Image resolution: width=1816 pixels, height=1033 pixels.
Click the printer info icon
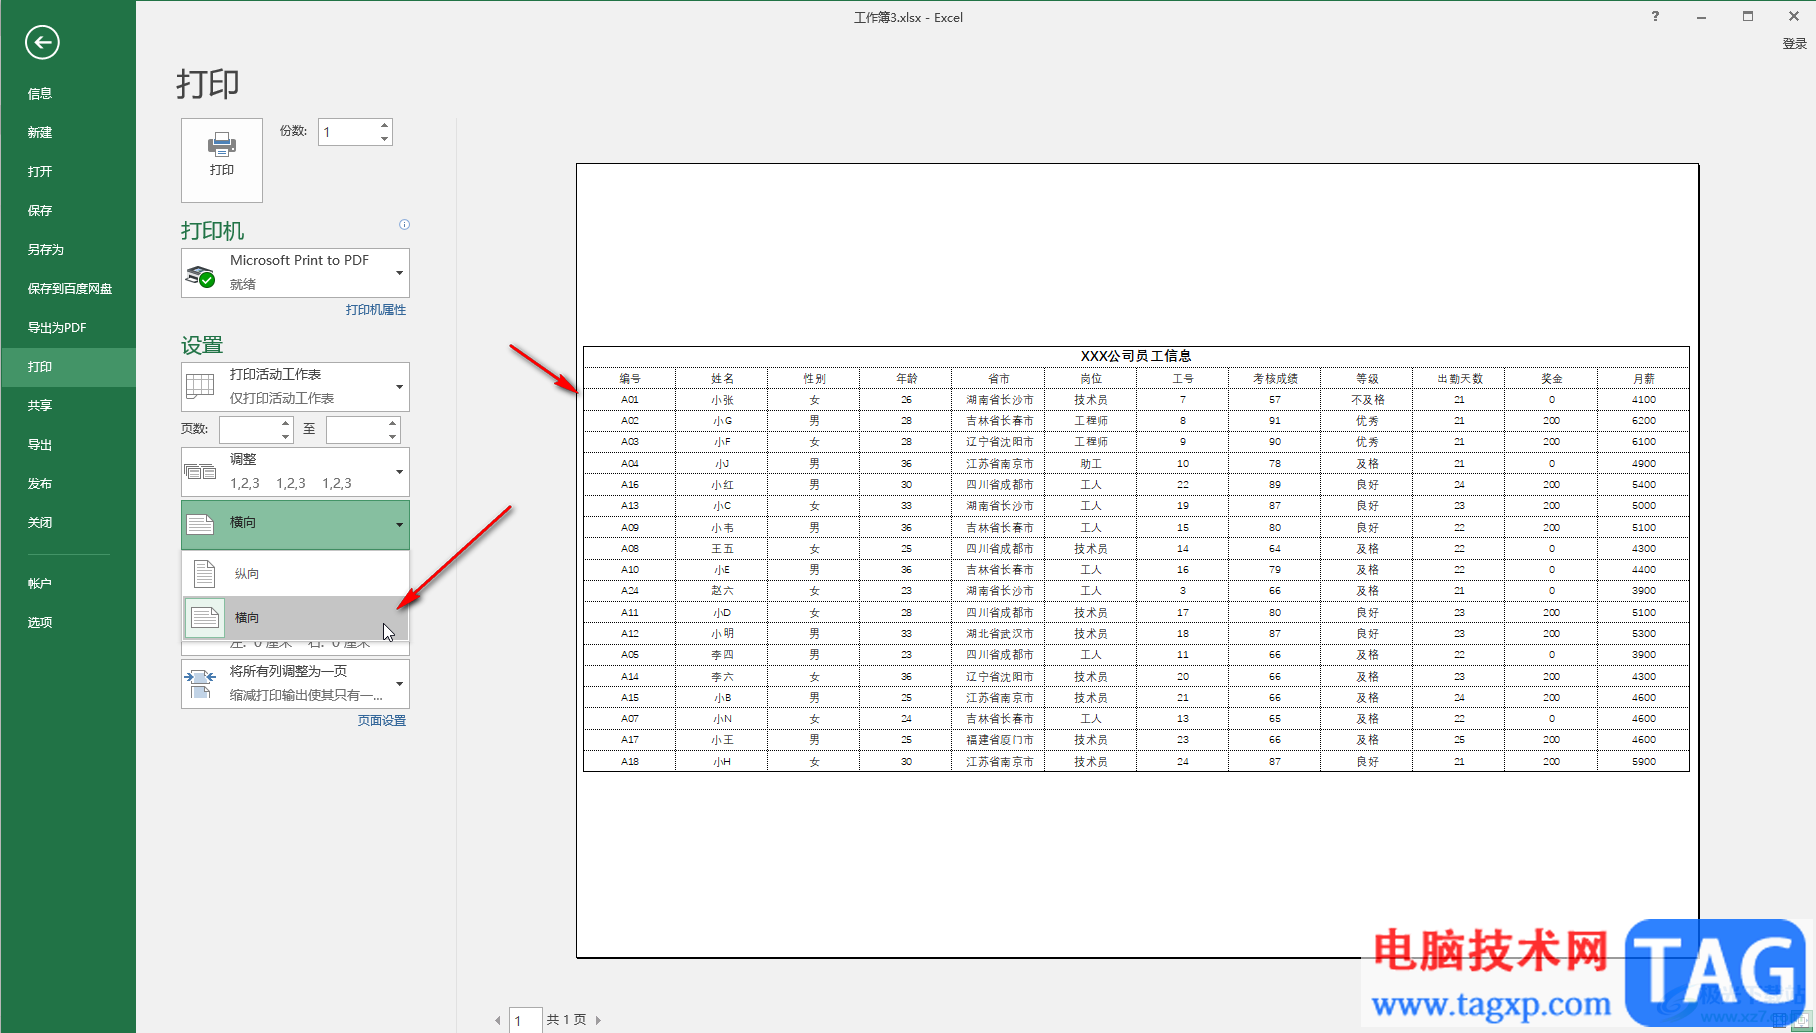tap(404, 224)
